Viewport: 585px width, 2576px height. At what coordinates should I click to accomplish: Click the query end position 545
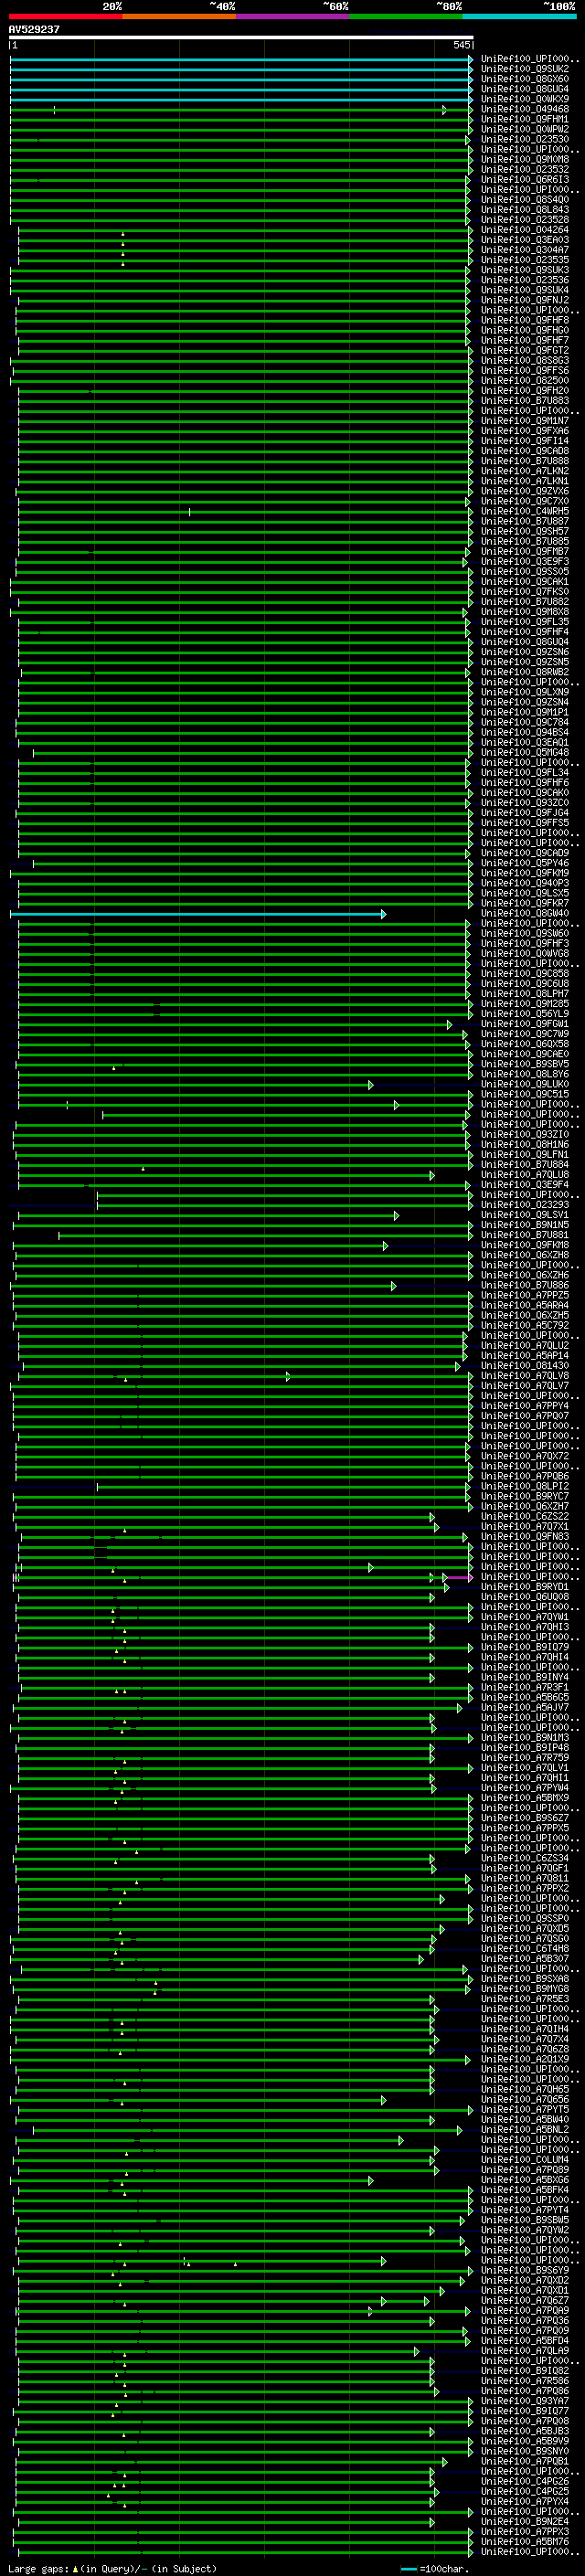[x=461, y=45]
